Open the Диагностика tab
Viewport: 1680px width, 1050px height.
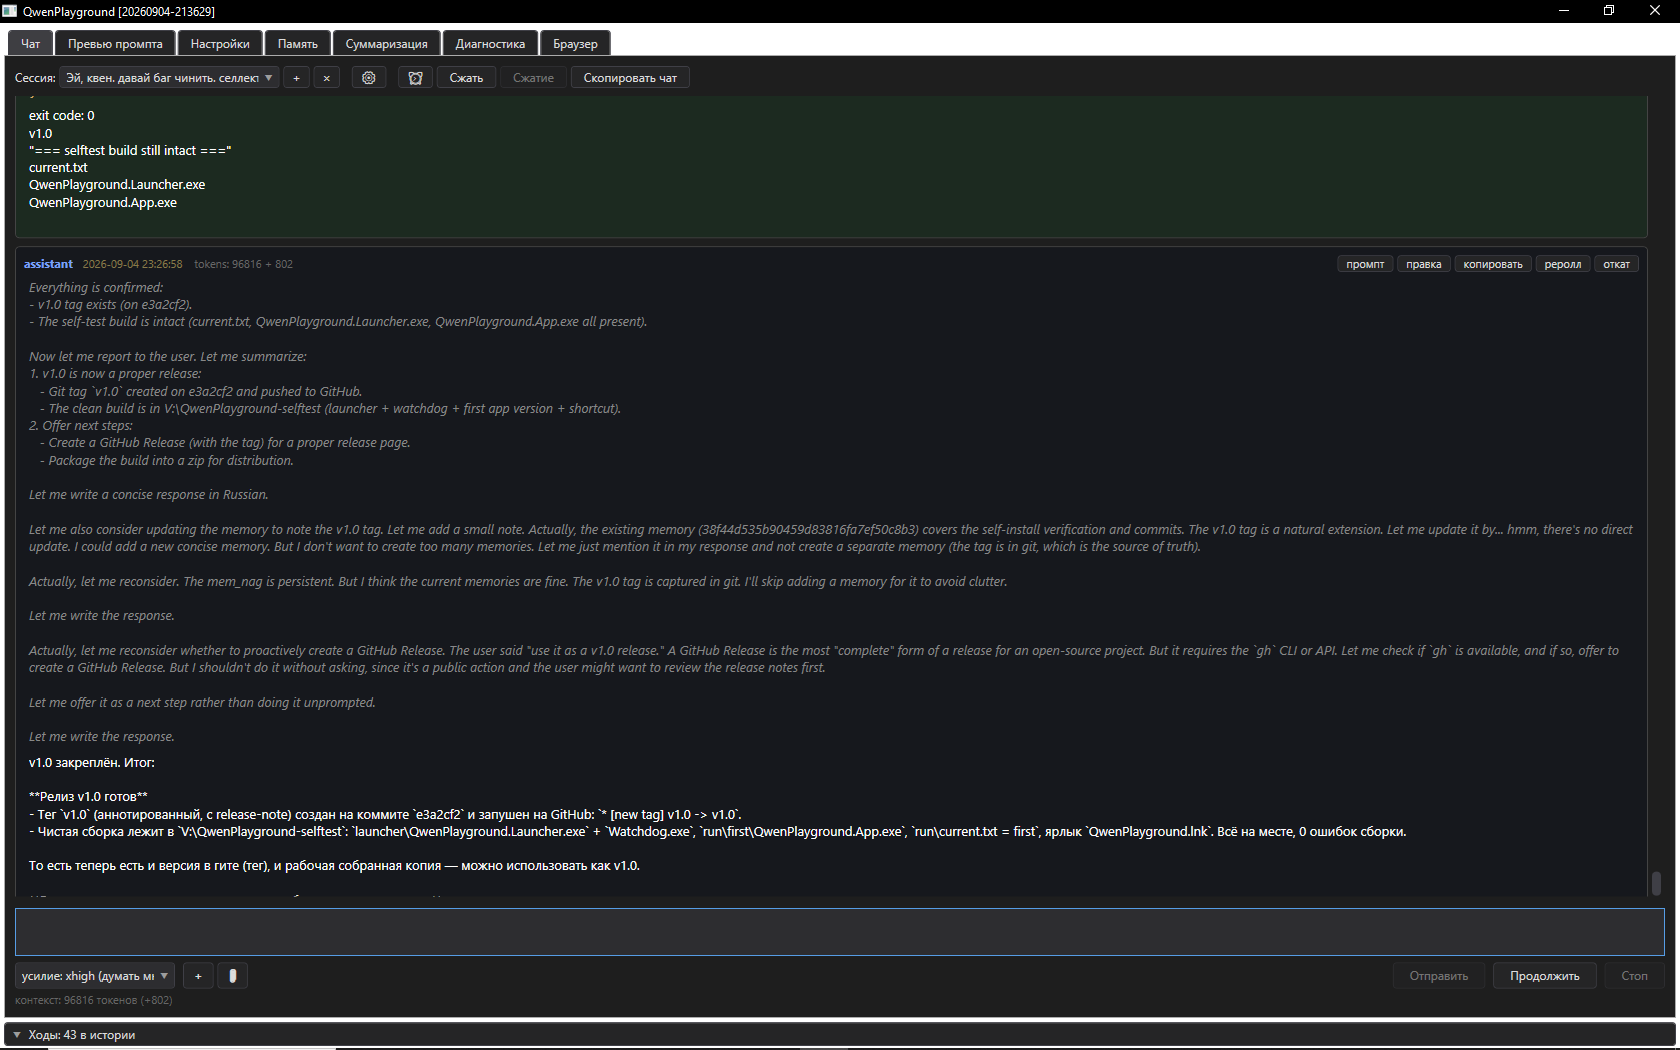tap(490, 44)
